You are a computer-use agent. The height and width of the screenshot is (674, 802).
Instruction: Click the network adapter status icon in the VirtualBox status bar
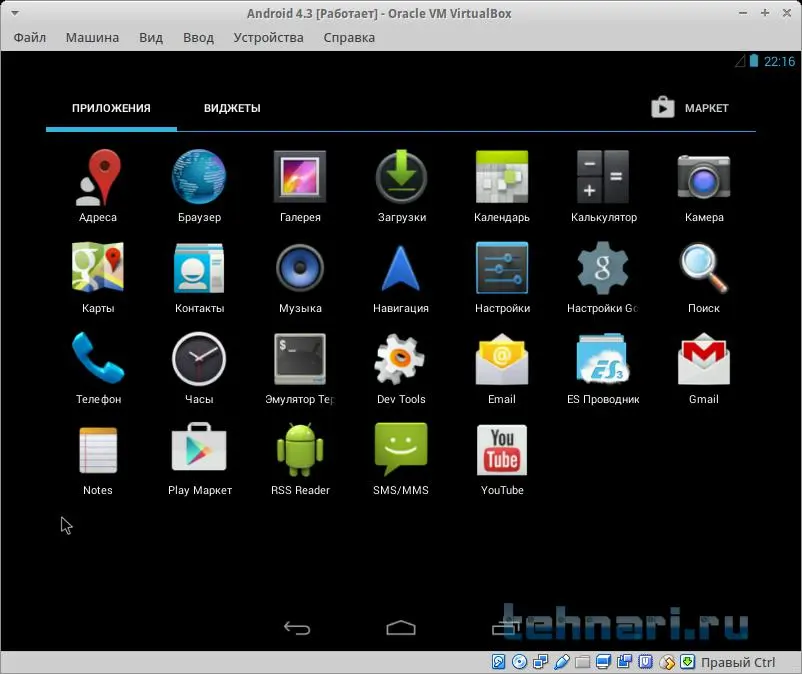541,662
